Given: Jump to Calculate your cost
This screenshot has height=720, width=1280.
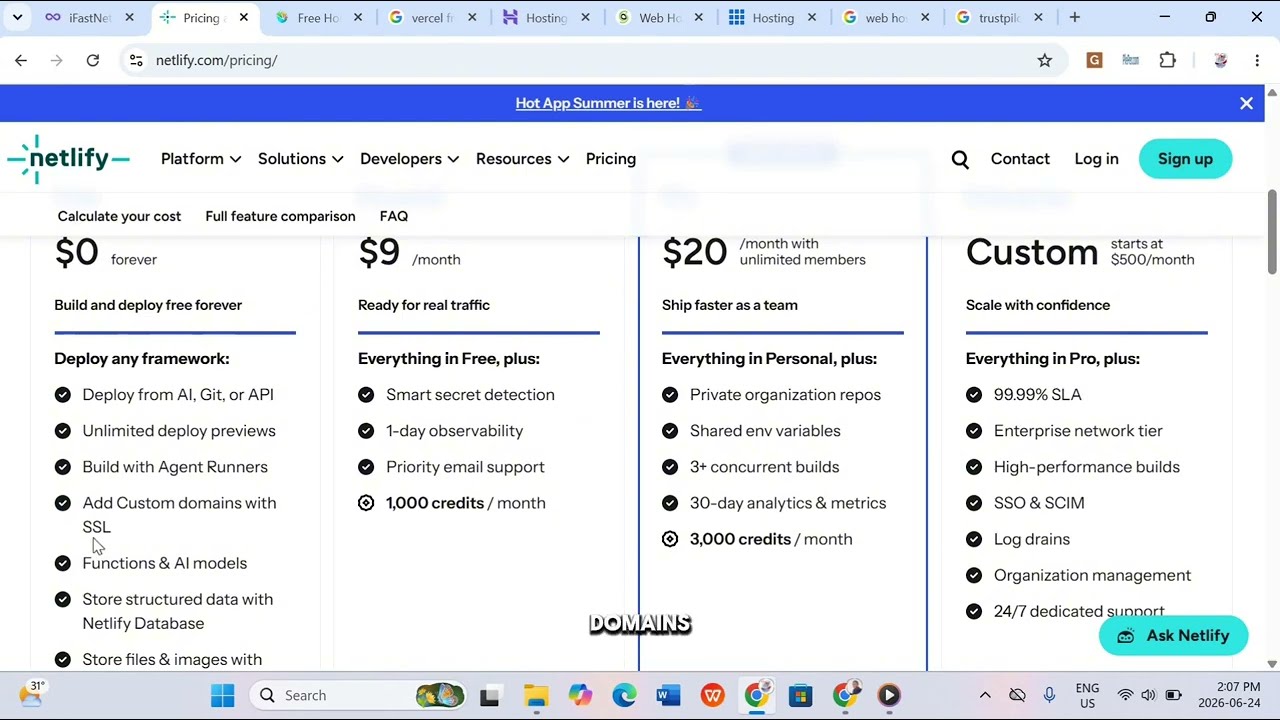Looking at the screenshot, I should click(119, 216).
